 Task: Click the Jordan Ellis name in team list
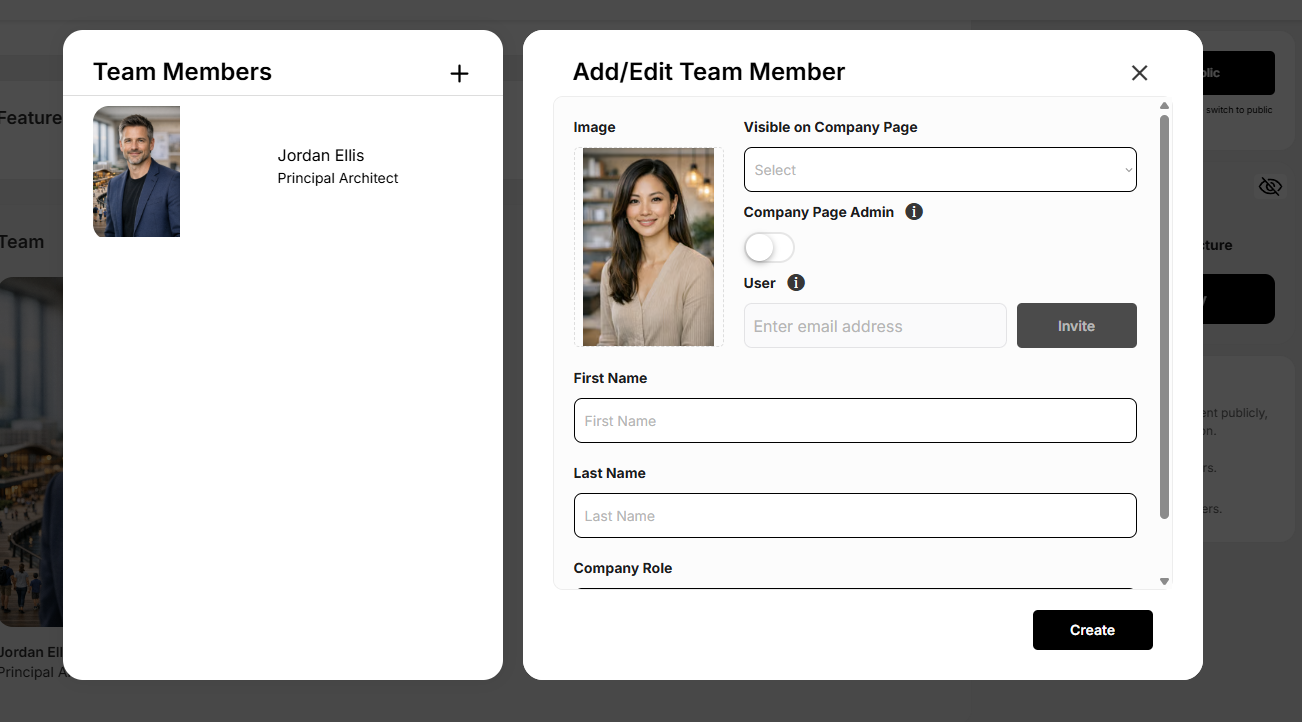point(321,155)
